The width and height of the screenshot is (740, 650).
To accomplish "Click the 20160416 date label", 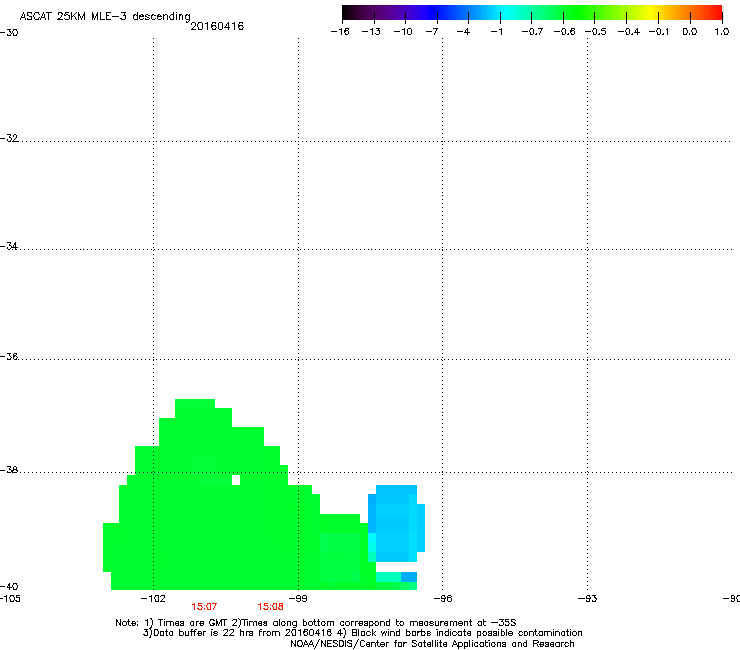I will [217, 26].
